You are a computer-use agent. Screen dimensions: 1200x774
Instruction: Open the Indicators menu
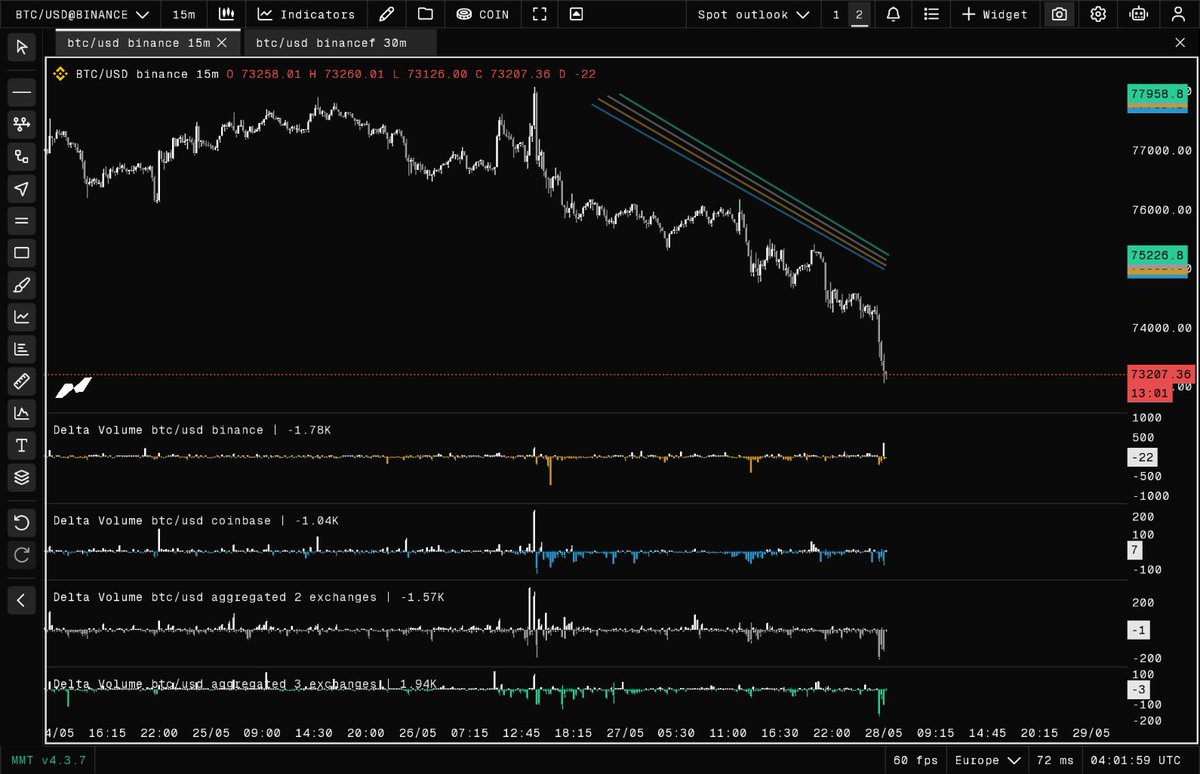[x=306, y=14]
